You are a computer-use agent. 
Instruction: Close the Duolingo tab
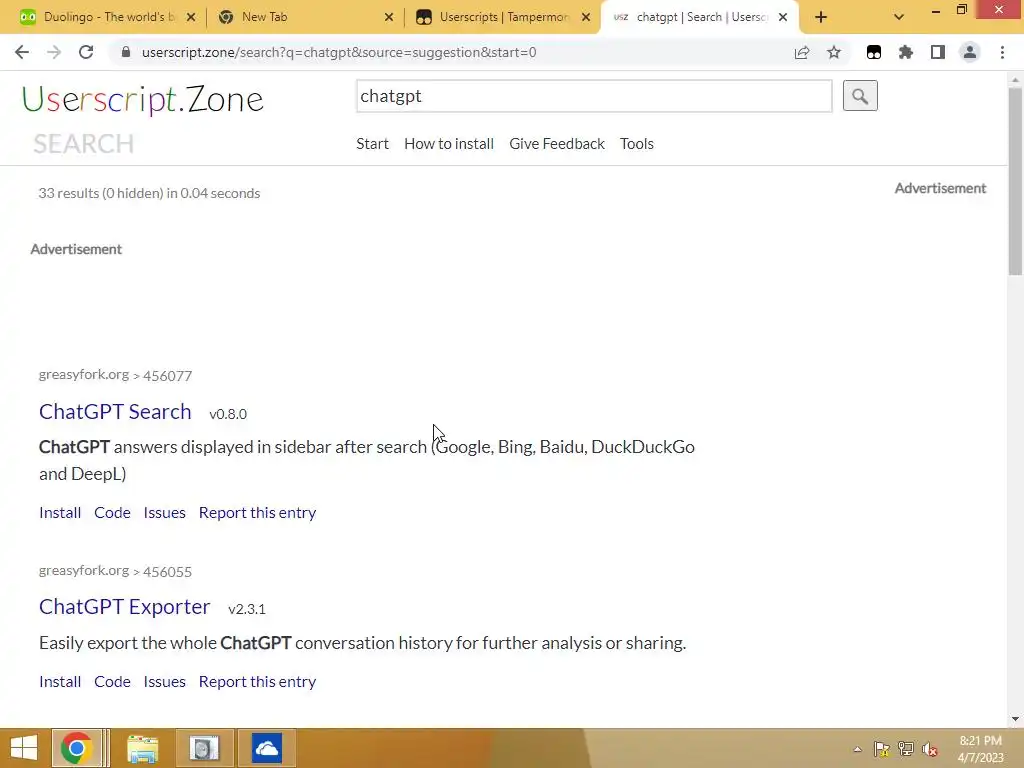(191, 17)
